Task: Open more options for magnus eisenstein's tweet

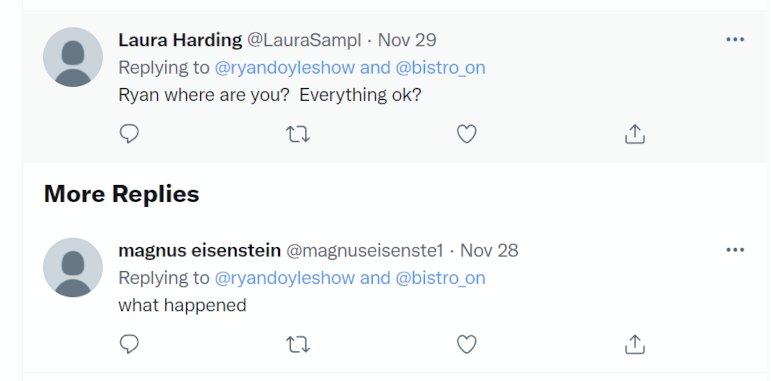Action: click(x=735, y=250)
